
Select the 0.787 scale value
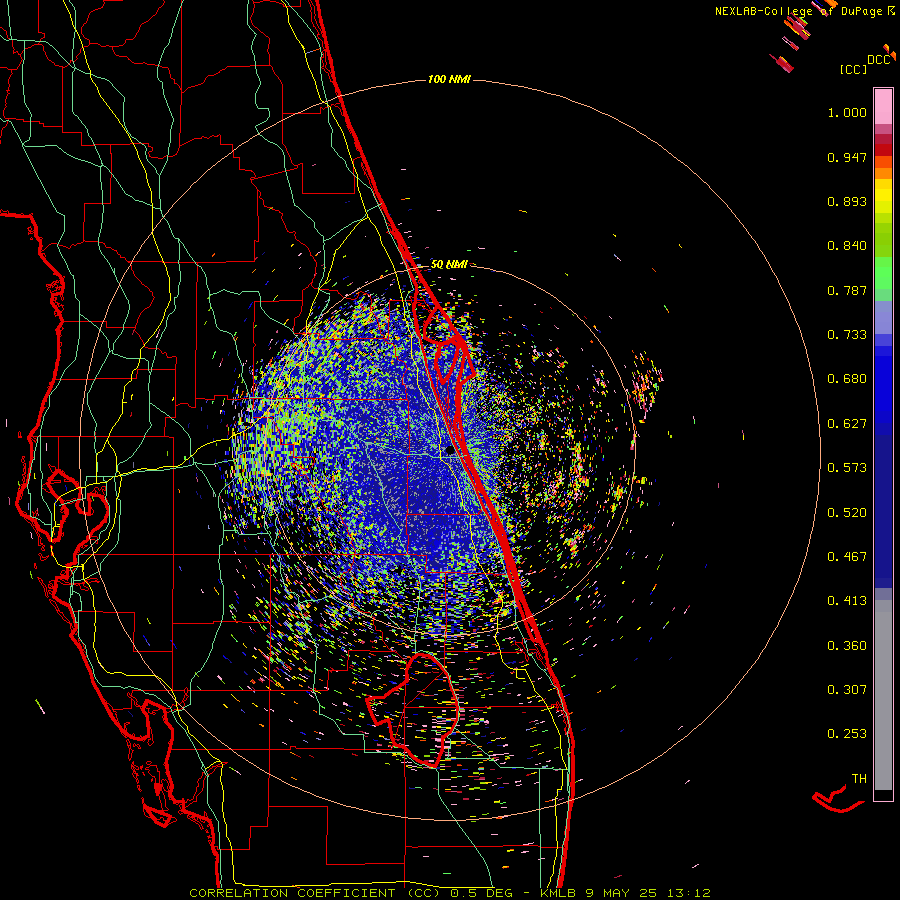(x=847, y=290)
